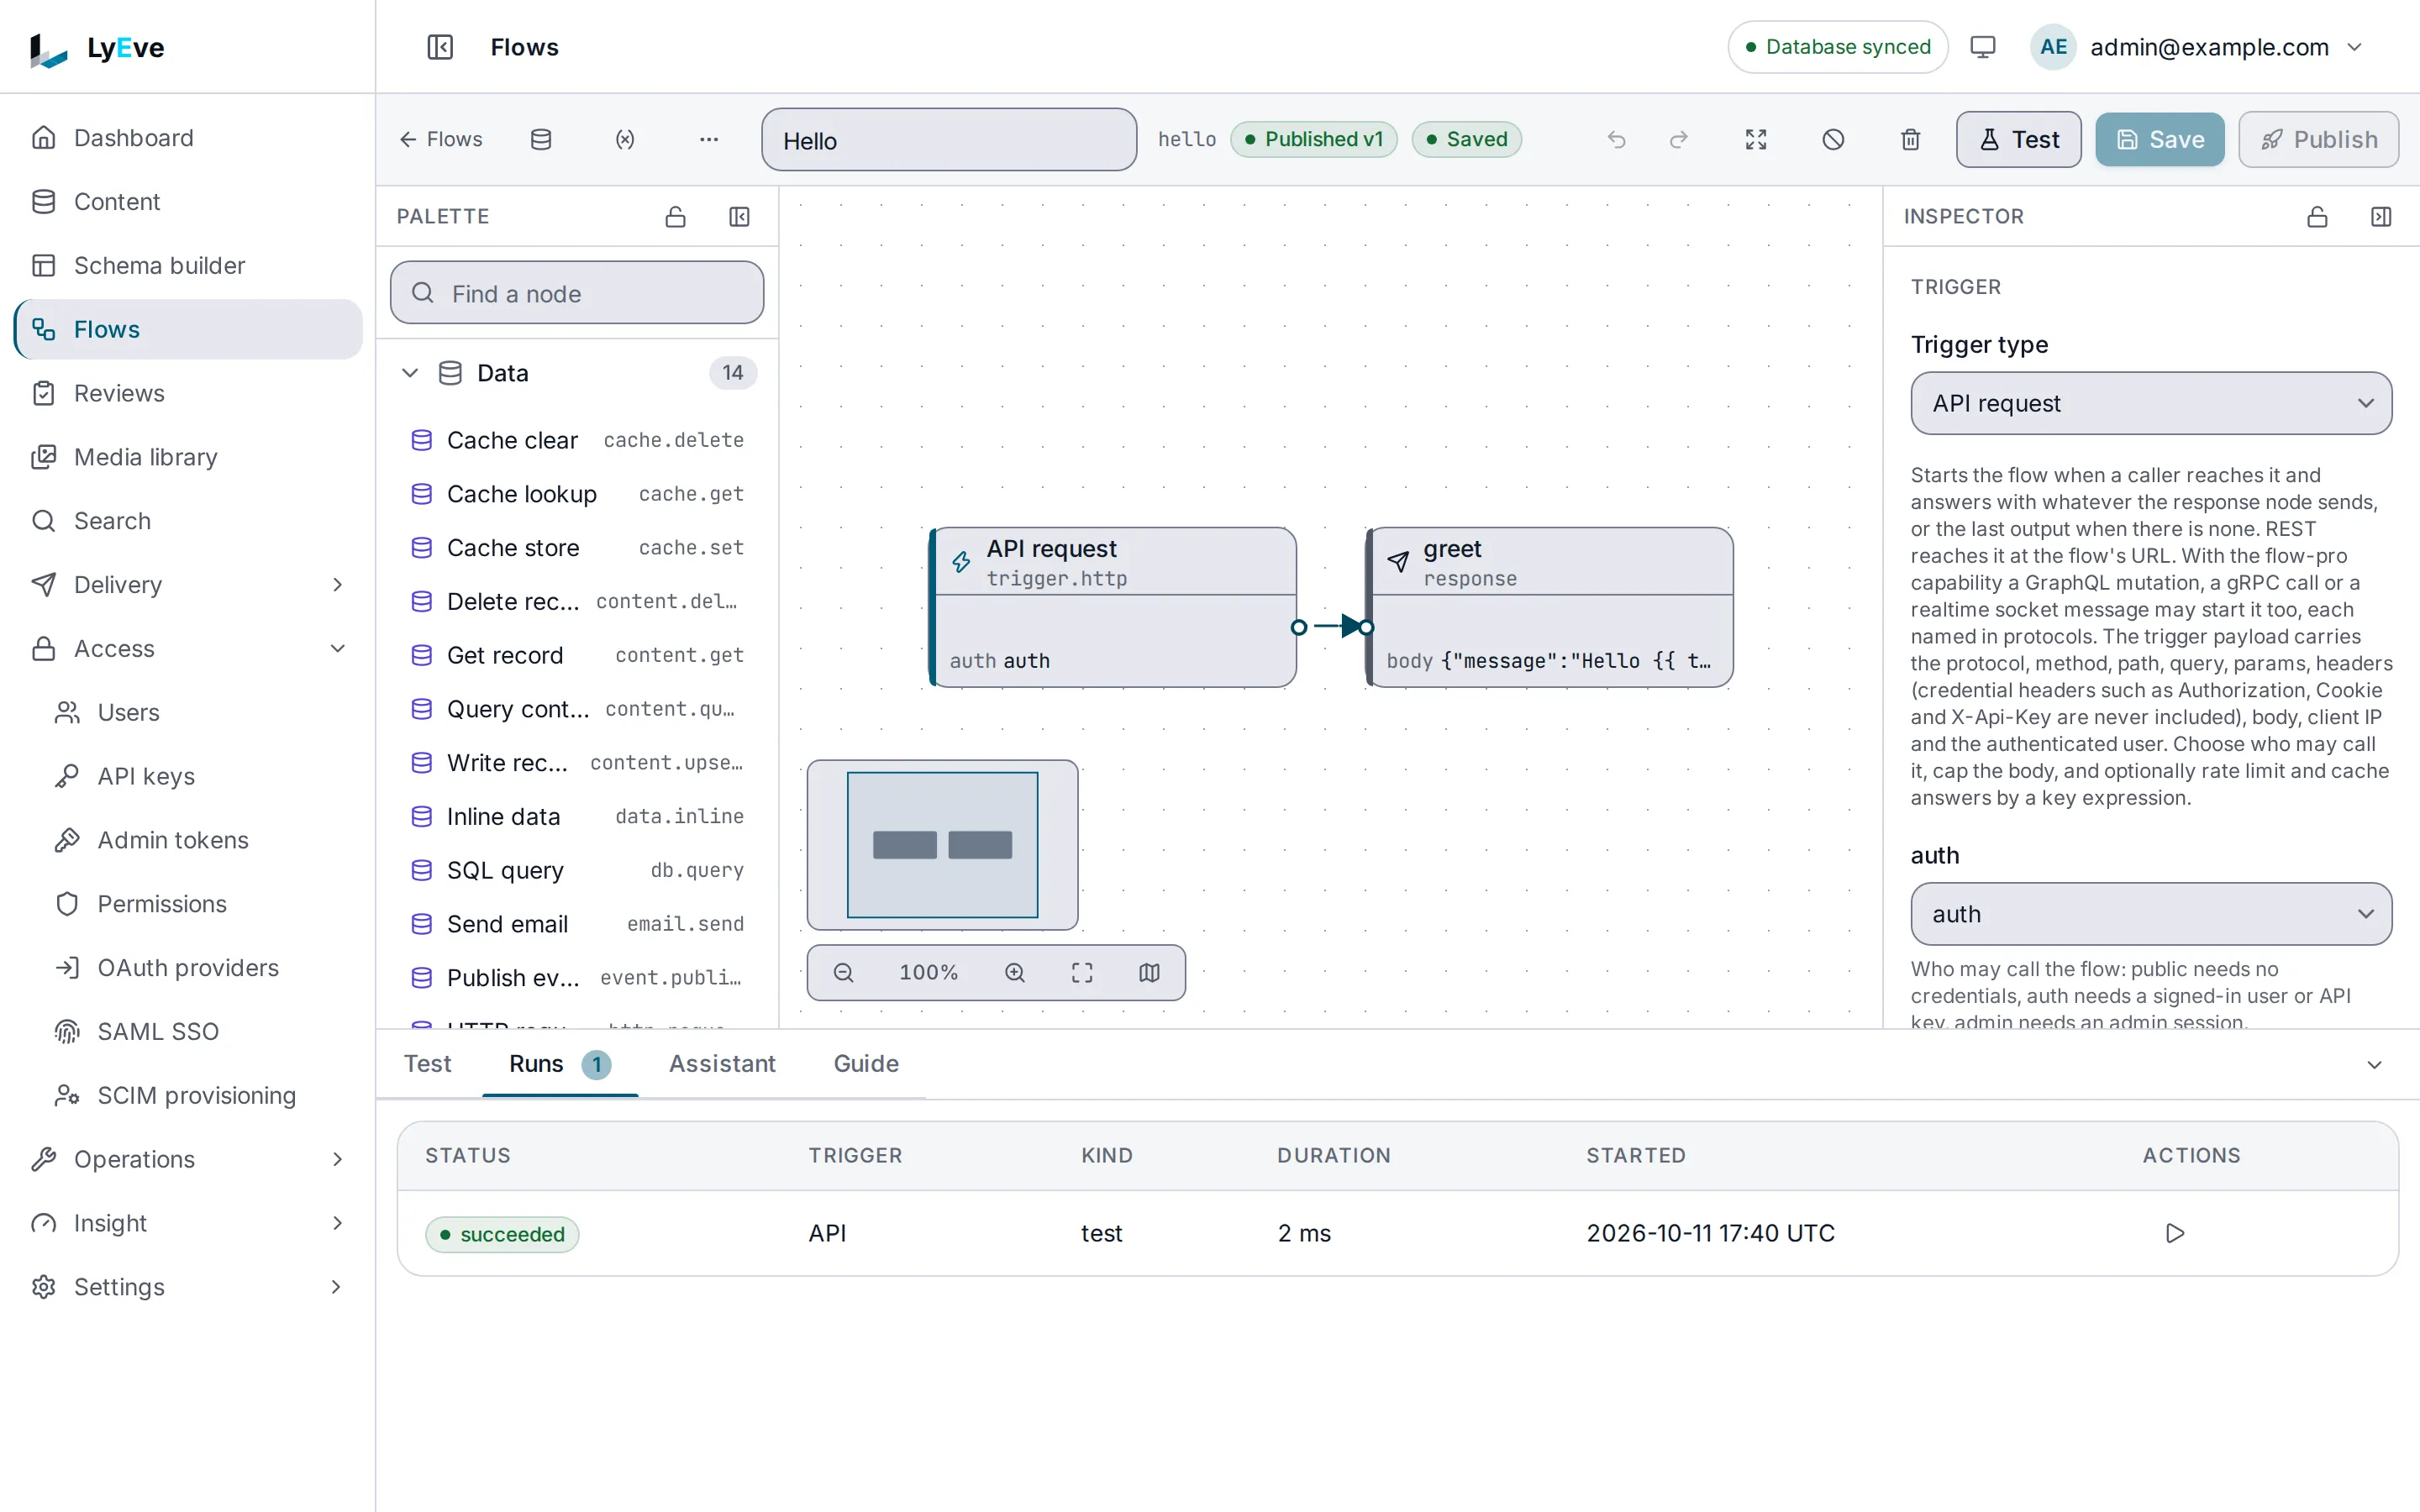This screenshot has height=1512, width=2420.
Task: Click the monitor theme icon in header
Action: (1982, 47)
